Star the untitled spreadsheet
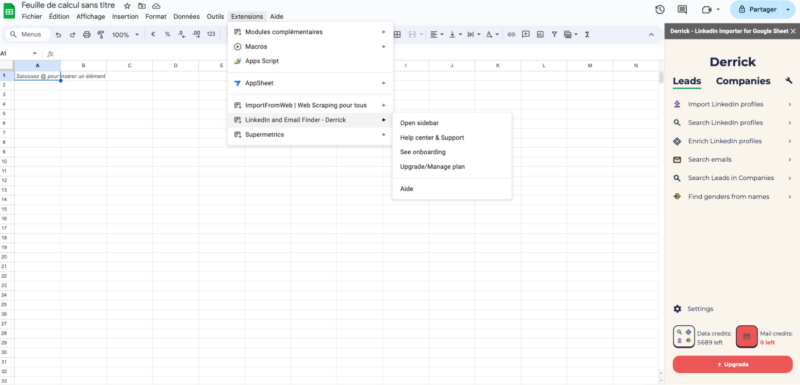800x385 pixels. click(x=128, y=6)
